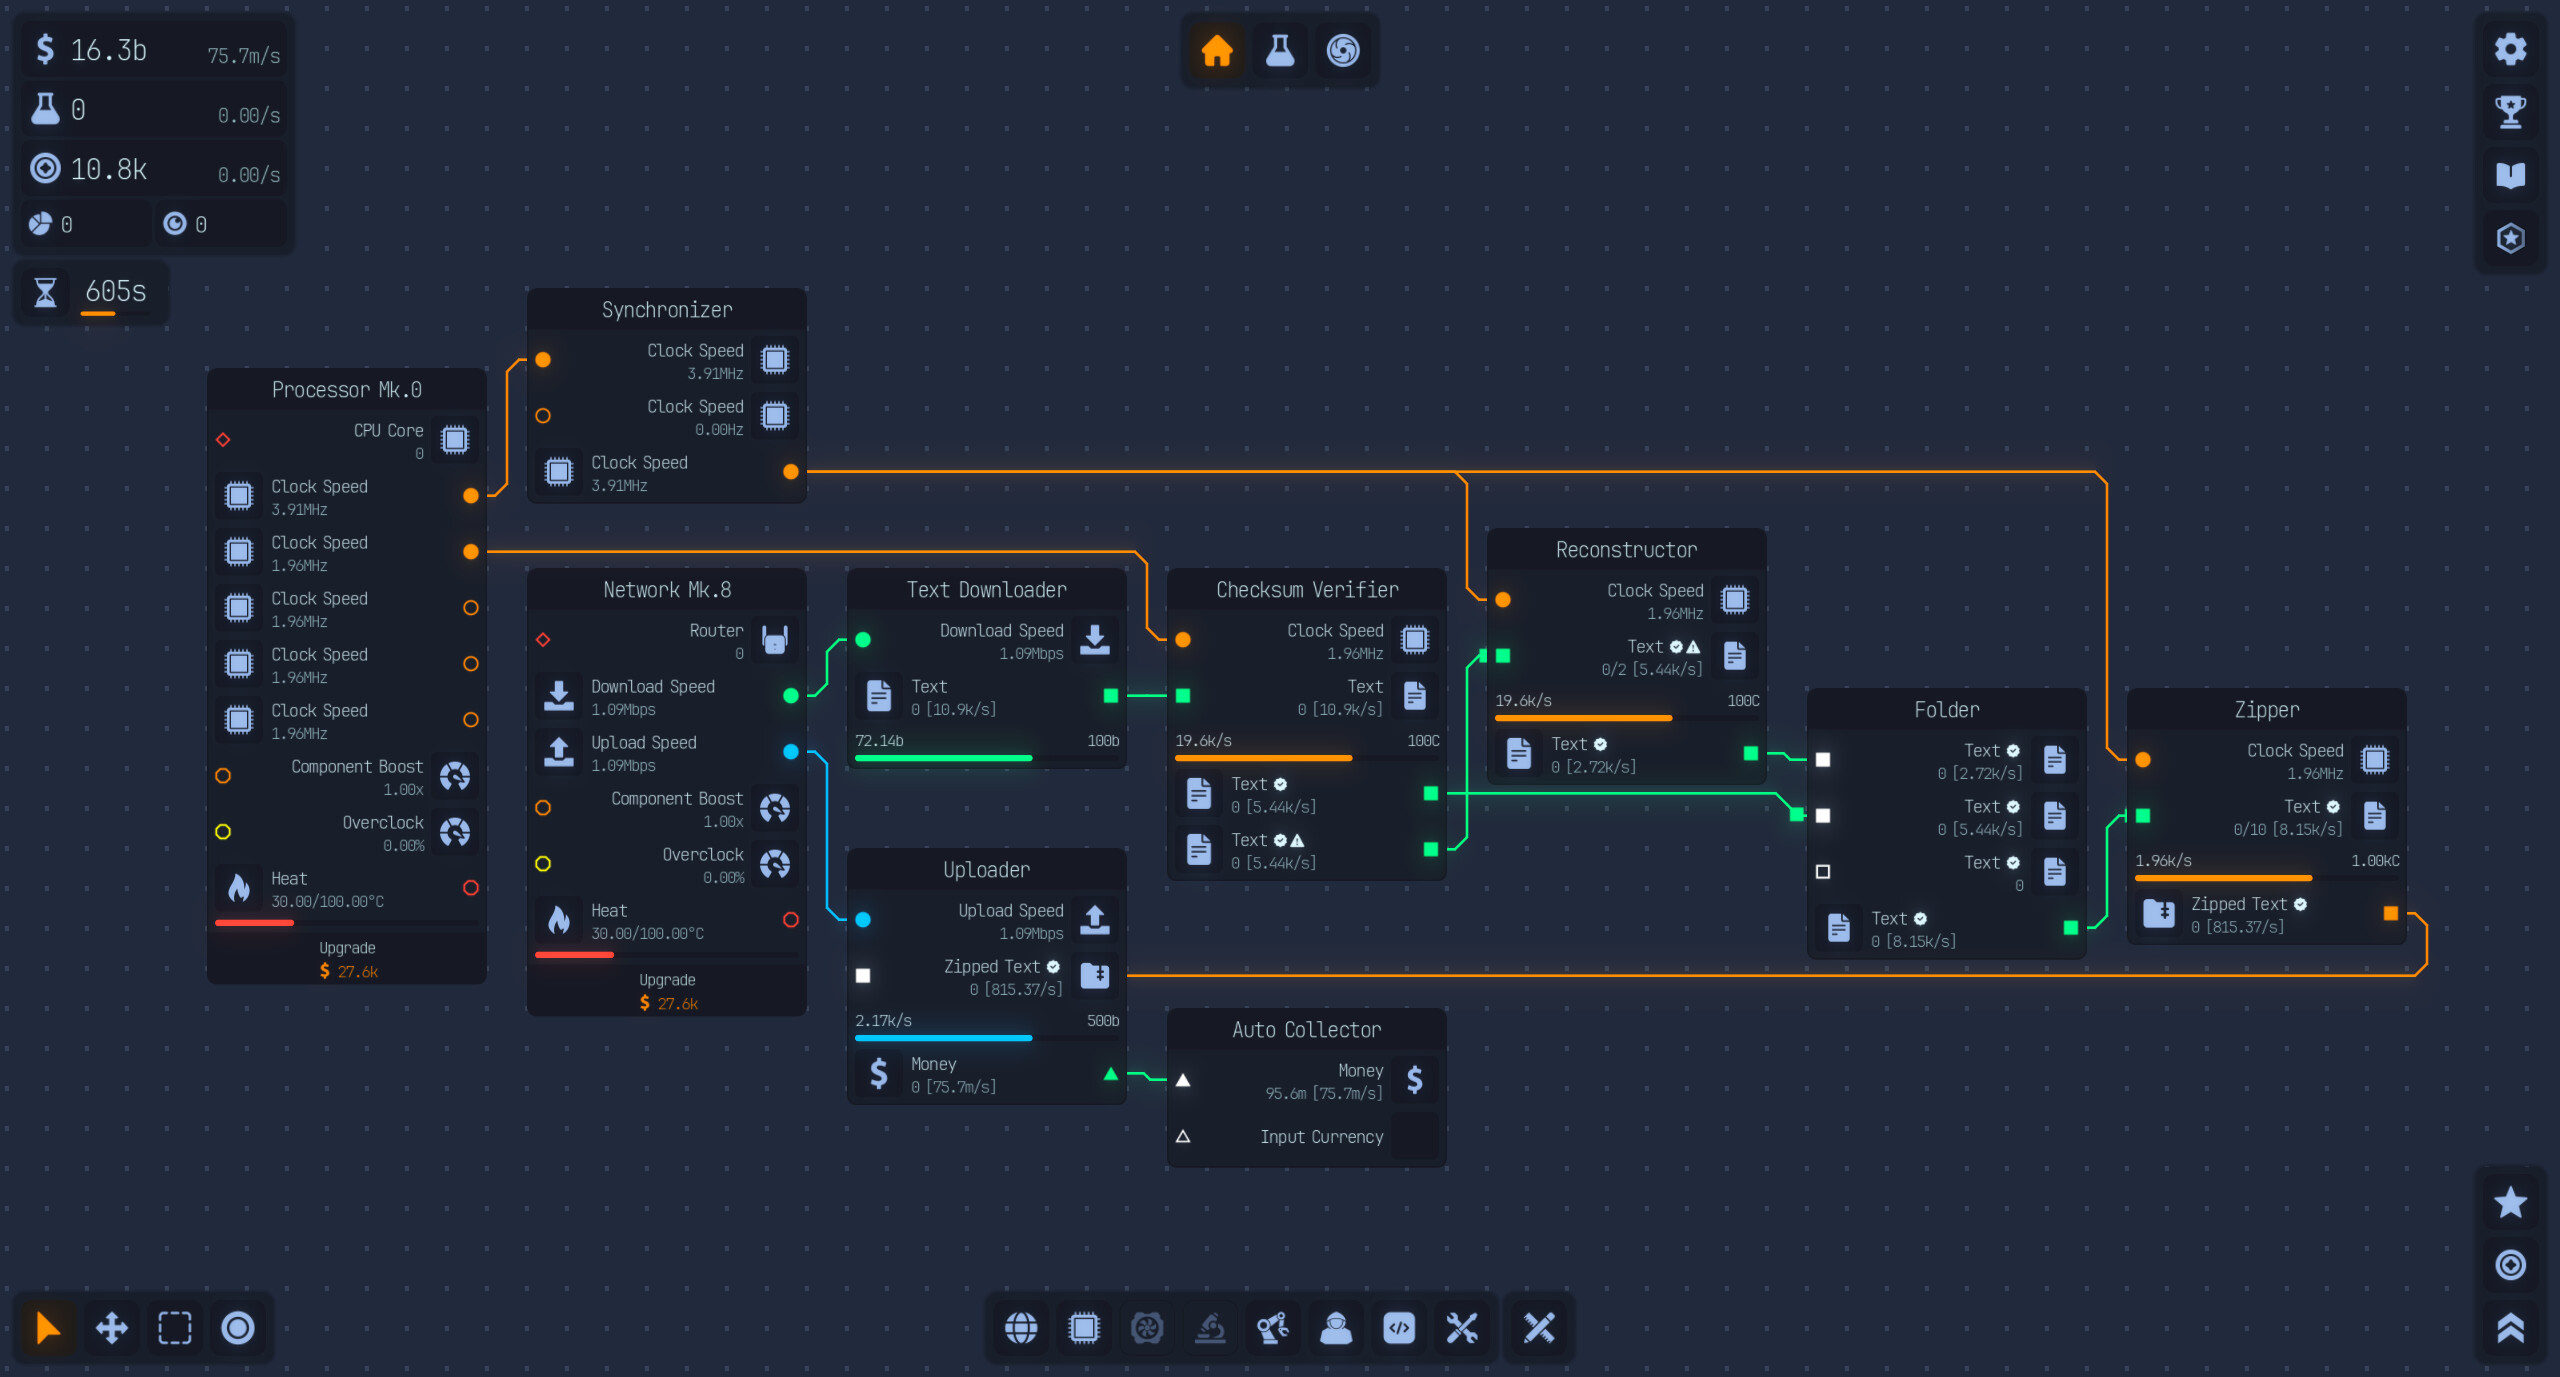Select the globe network category
2560x1377 pixels.
[x=1021, y=1328]
